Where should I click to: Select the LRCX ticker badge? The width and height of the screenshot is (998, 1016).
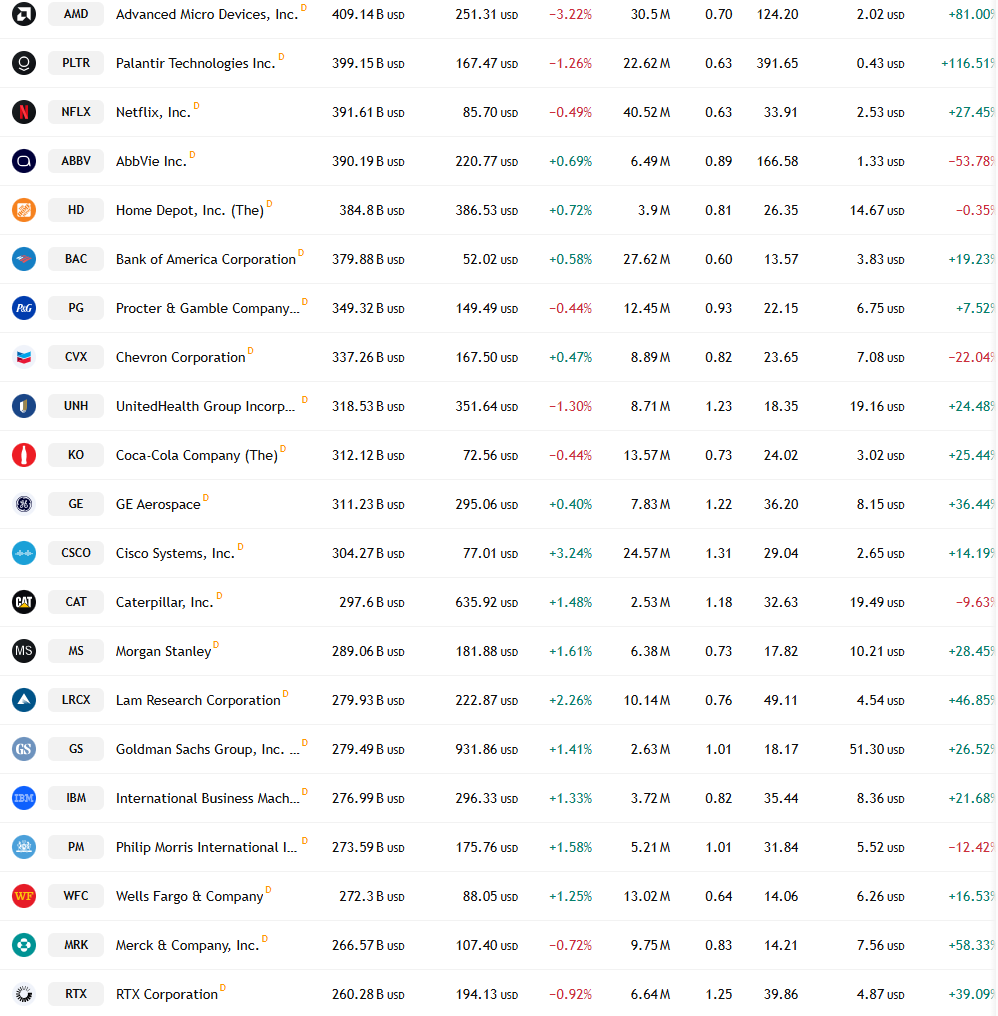(x=76, y=700)
